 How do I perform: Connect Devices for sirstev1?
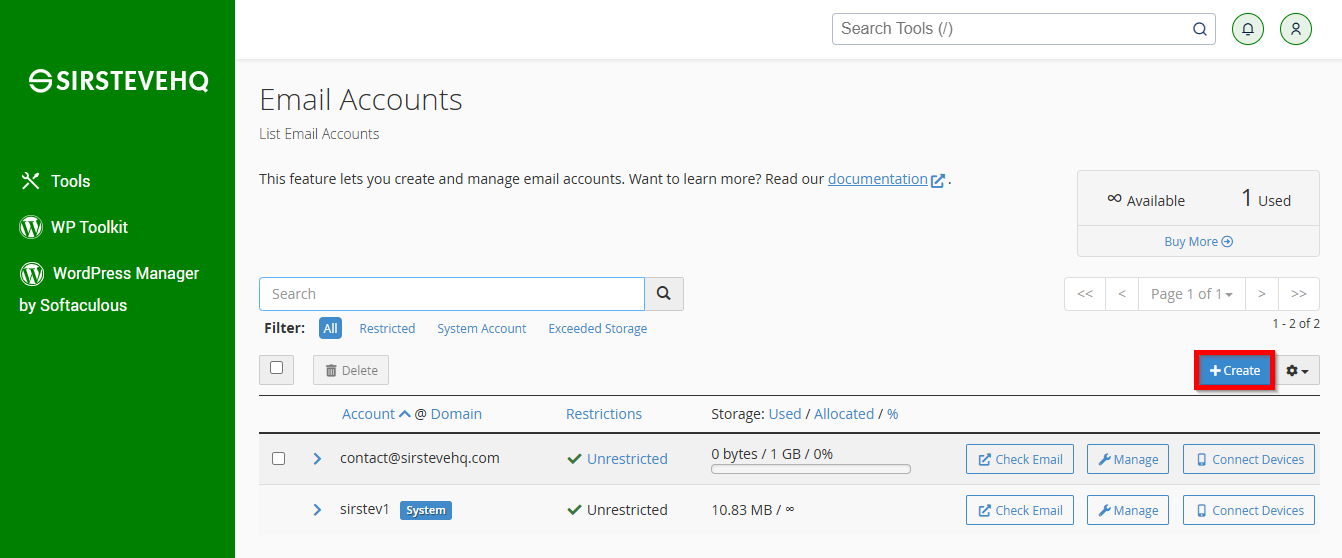click(1249, 510)
